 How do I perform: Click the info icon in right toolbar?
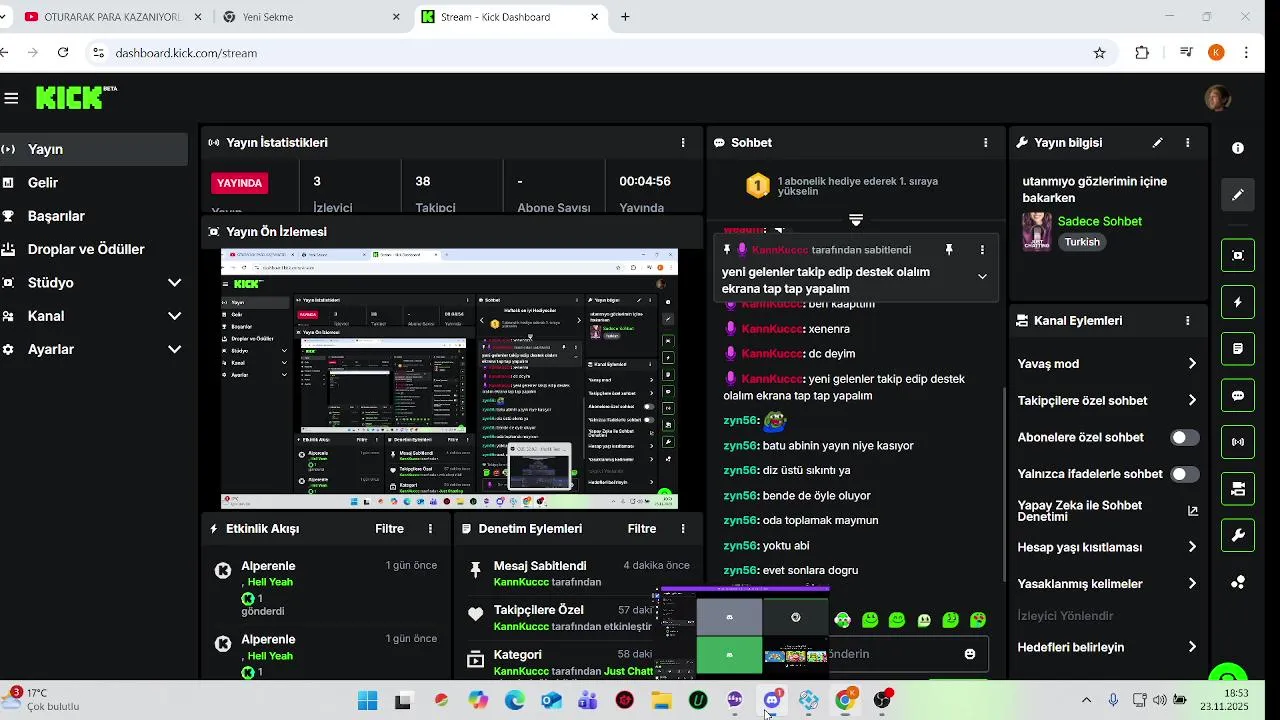(1238, 148)
